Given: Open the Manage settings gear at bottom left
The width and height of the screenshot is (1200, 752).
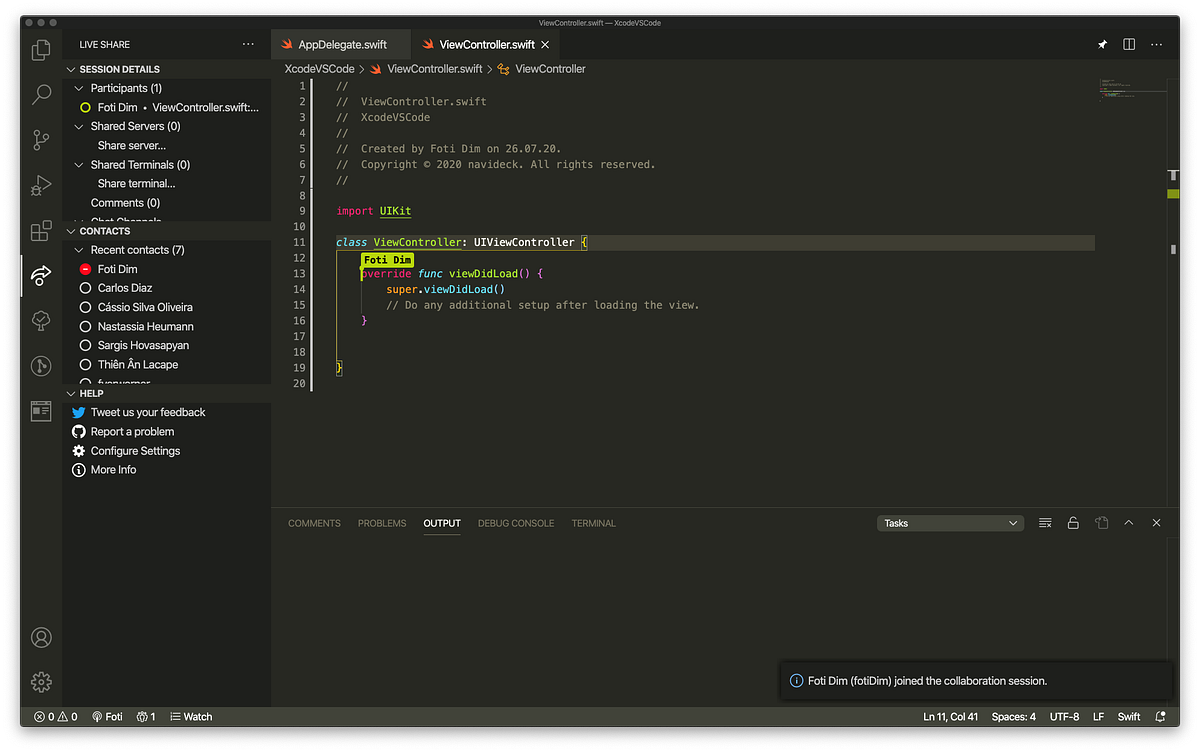Looking at the screenshot, I should pyautogui.click(x=40, y=682).
